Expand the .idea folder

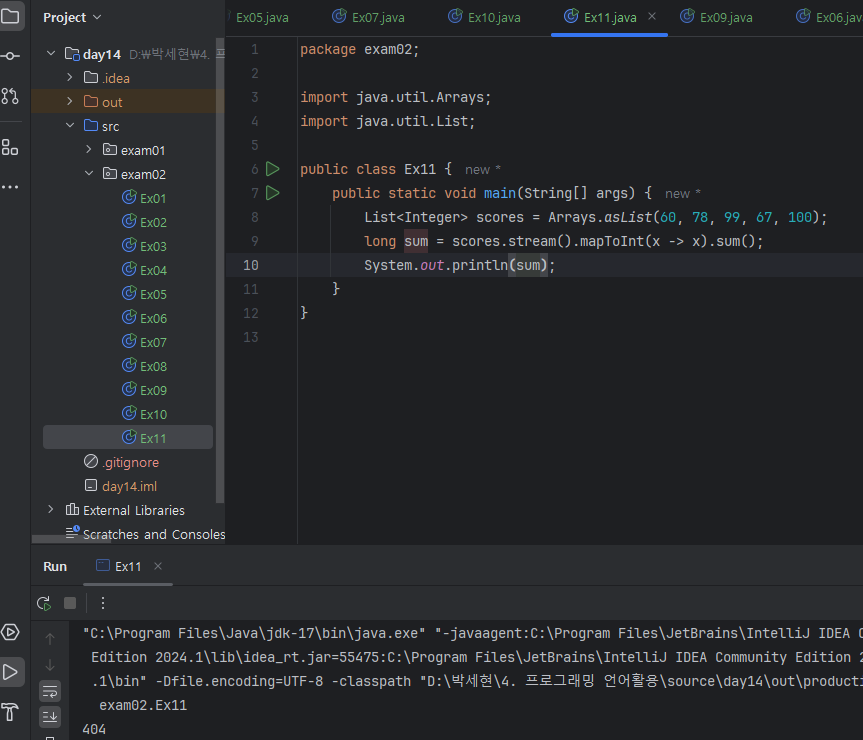[x=70, y=78]
